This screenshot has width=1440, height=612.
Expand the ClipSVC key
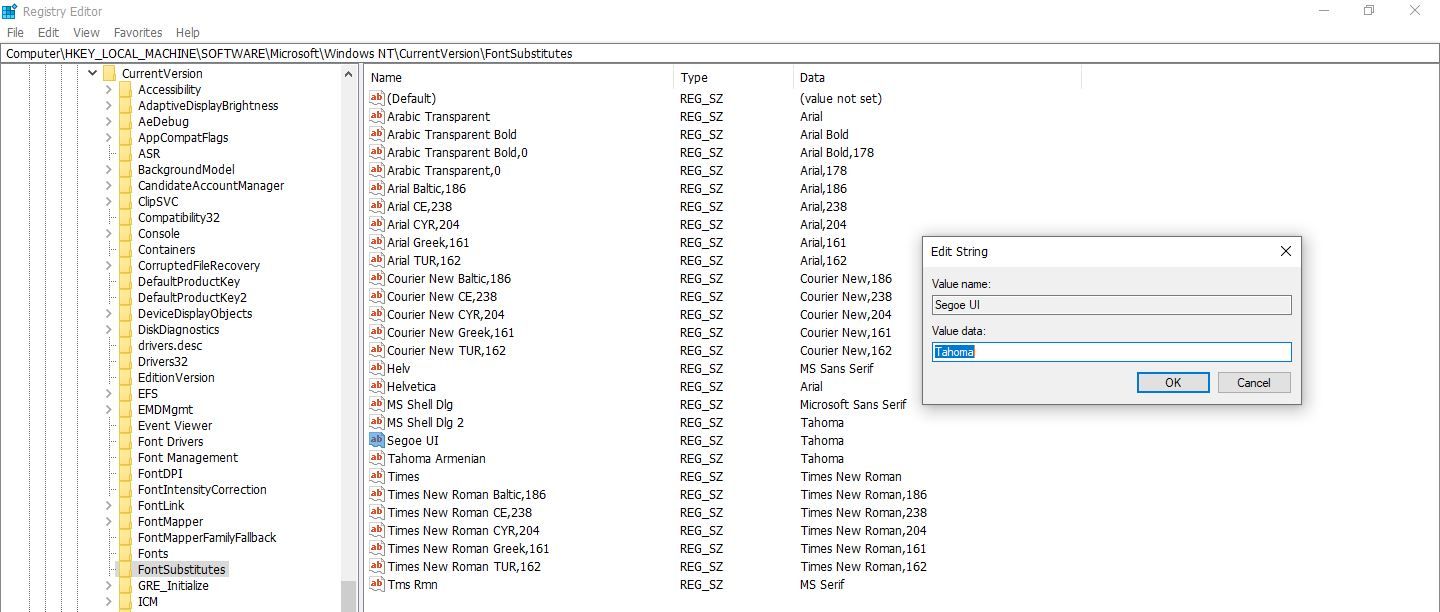pos(109,201)
